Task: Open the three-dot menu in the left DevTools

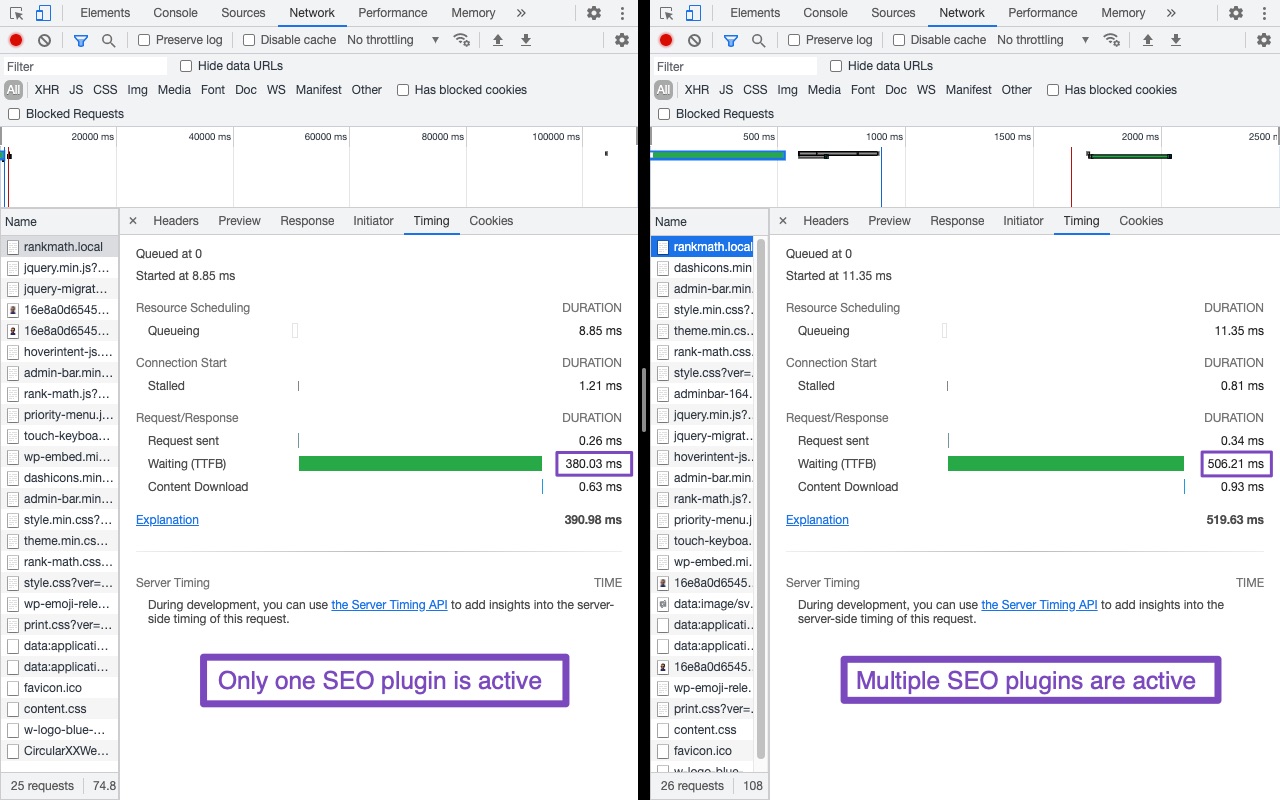Action: (x=622, y=13)
